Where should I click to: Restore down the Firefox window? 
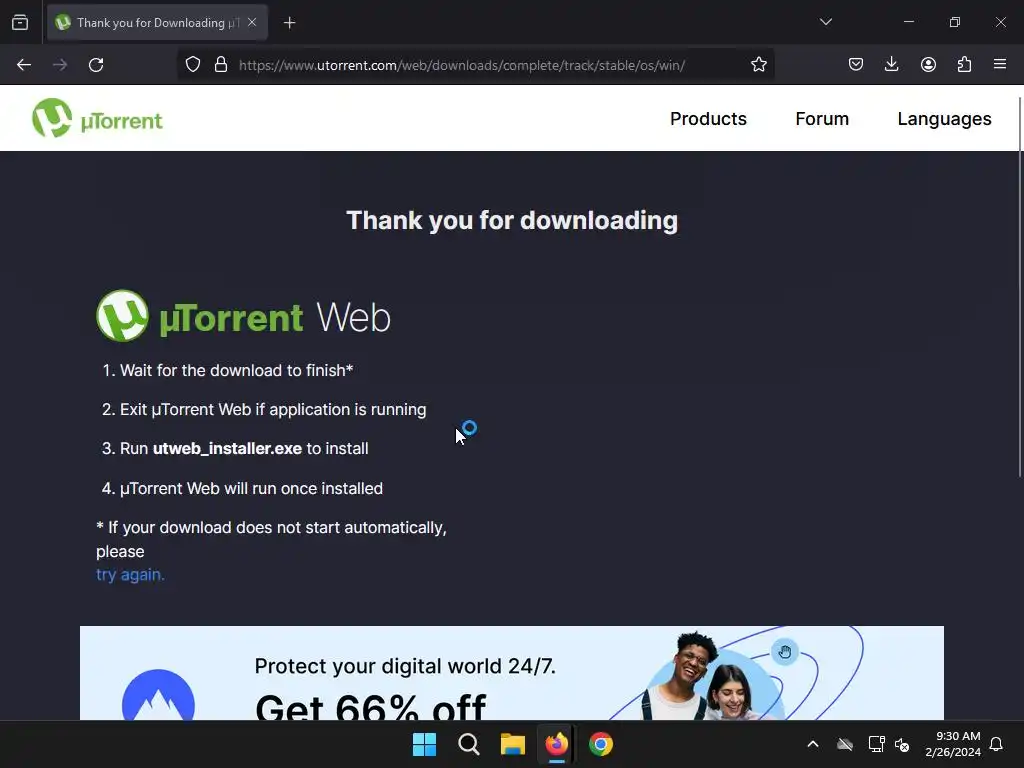click(x=954, y=22)
